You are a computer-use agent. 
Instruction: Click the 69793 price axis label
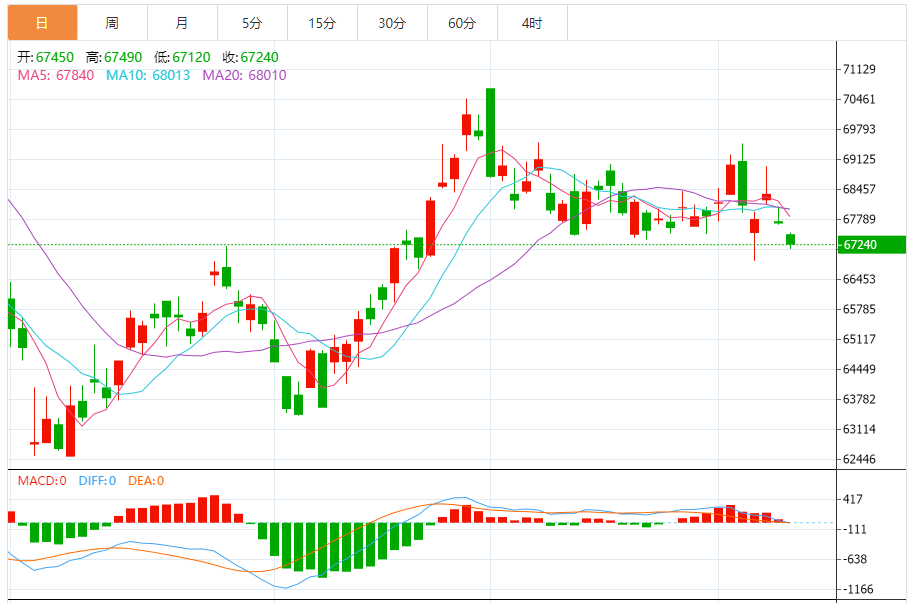click(859, 129)
